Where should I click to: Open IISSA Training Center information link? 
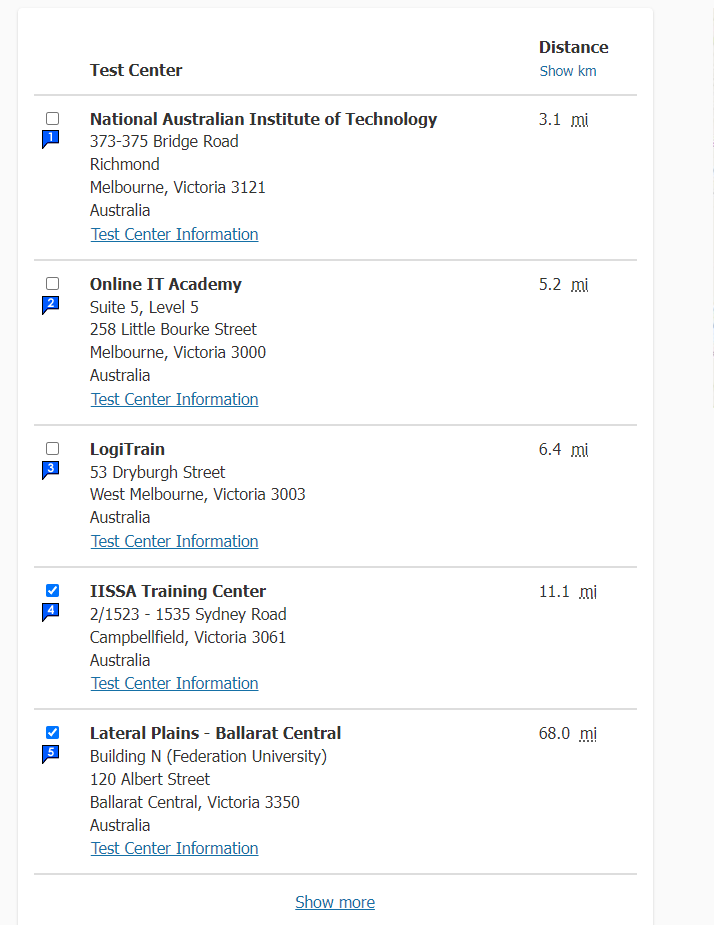tap(174, 683)
